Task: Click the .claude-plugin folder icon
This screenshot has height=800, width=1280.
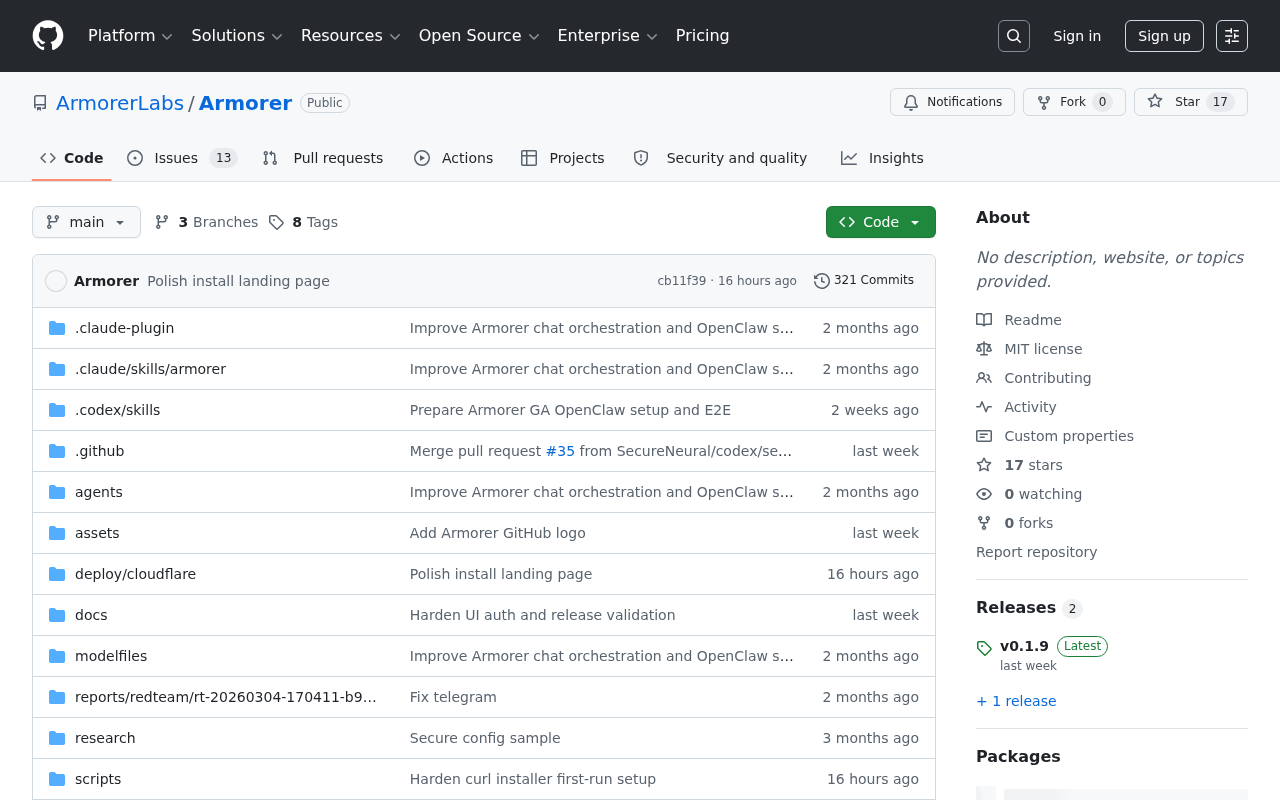Action: coord(57,328)
